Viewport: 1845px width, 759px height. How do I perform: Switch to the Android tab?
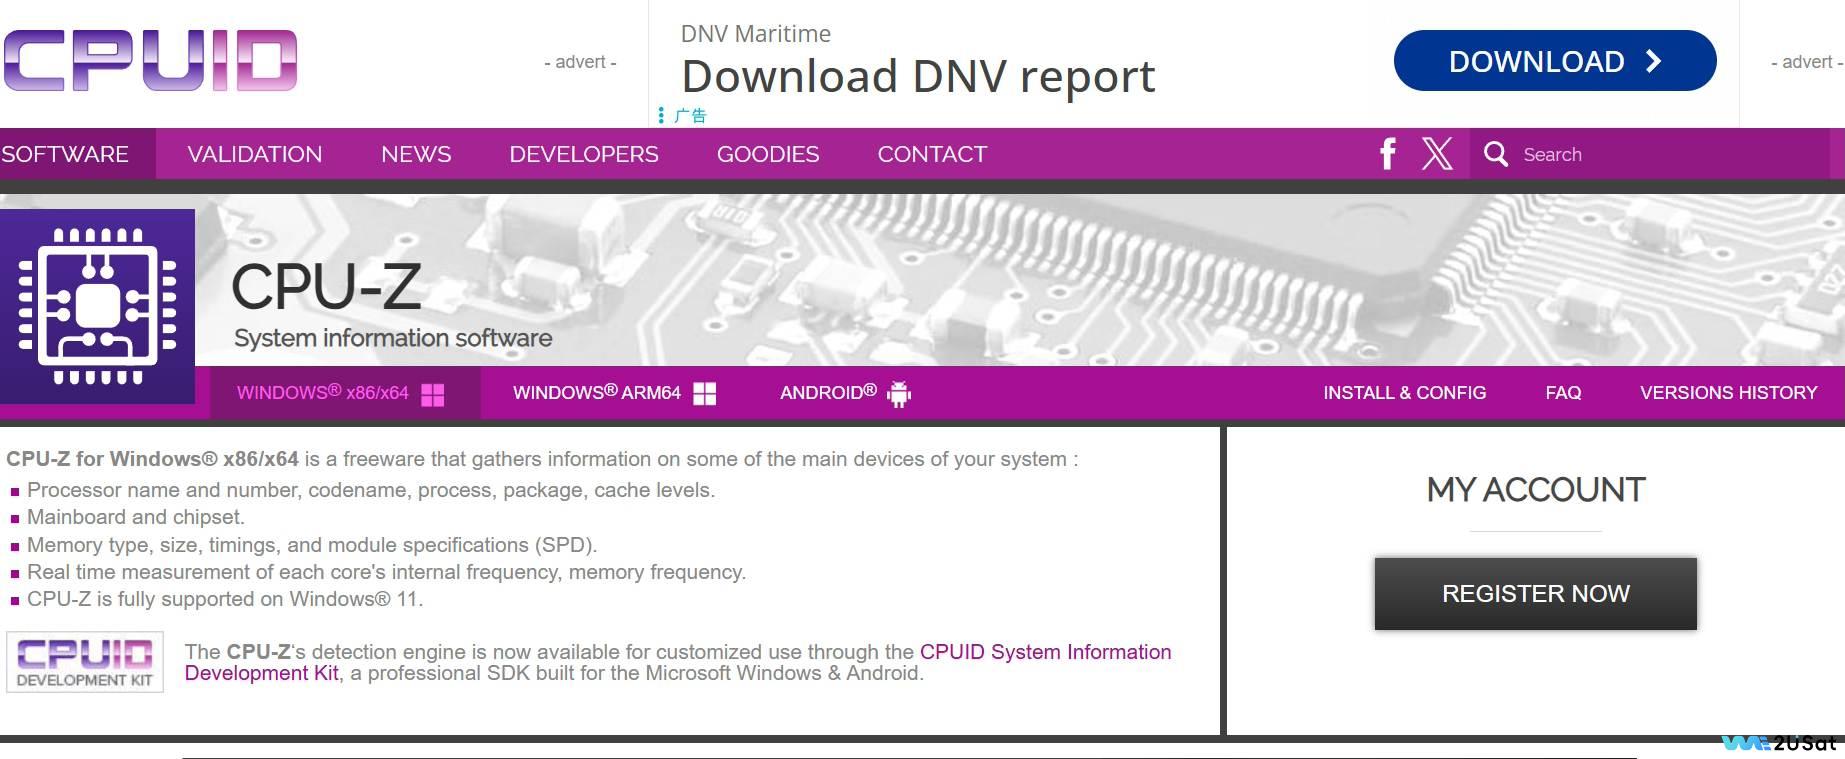click(844, 393)
